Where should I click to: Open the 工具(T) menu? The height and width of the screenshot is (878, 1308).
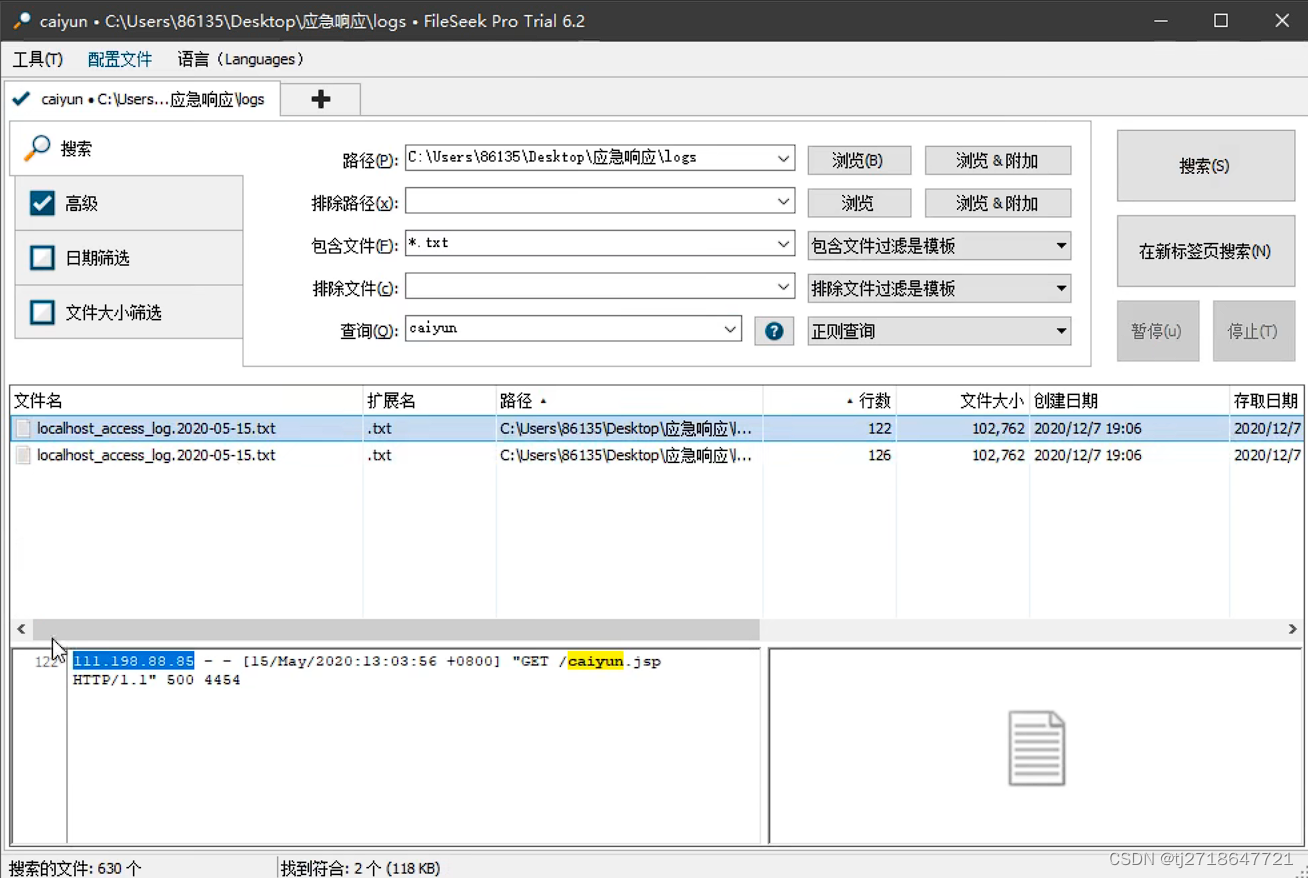coord(38,59)
